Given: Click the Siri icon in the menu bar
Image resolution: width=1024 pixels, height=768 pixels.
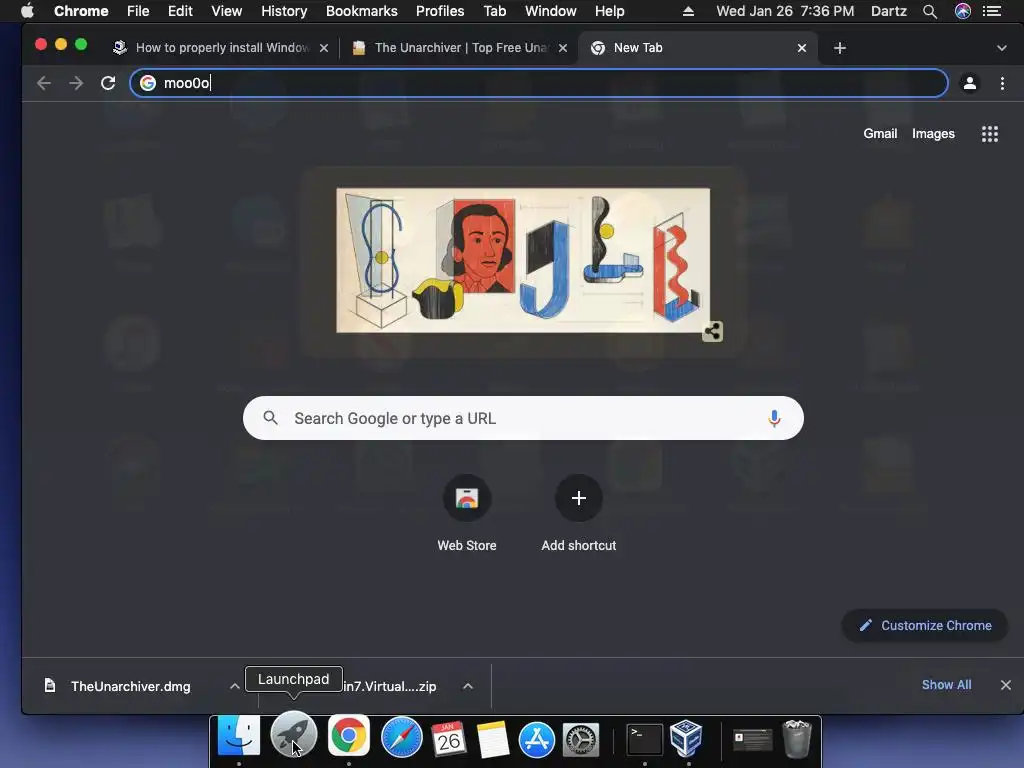Looking at the screenshot, I should click(x=963, y=11).
